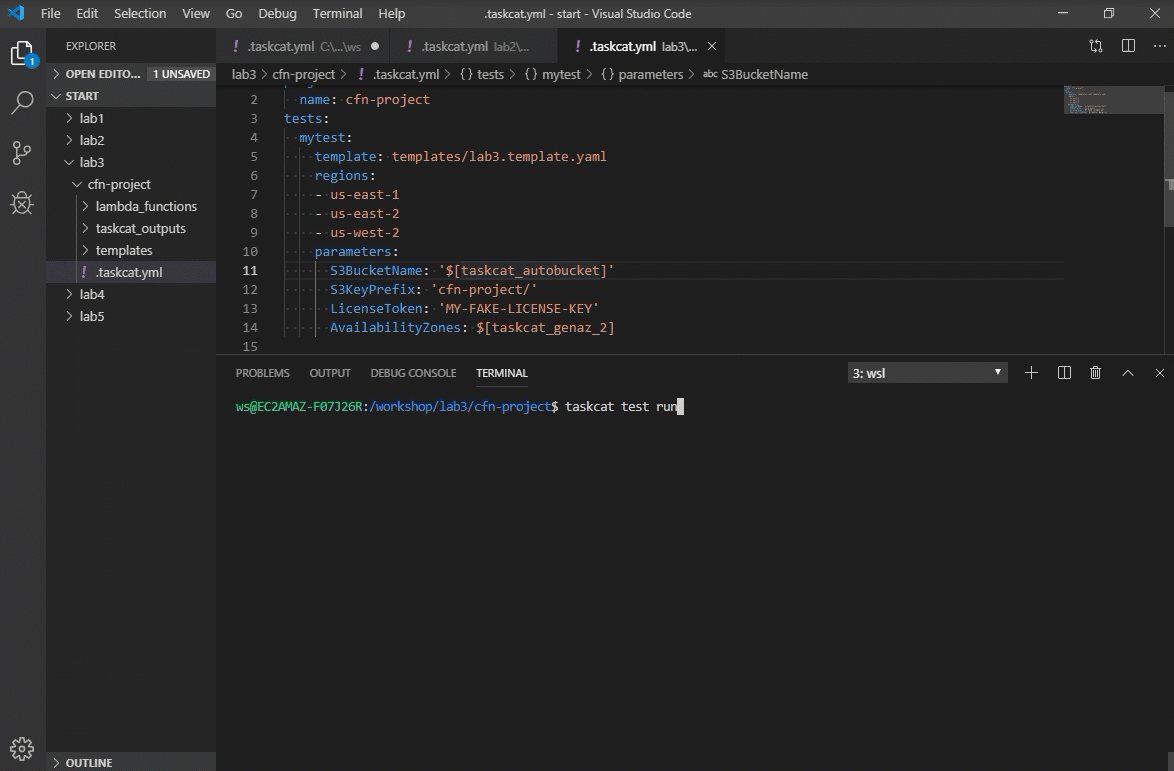Open the File menu
The height and width of the screenshot is (771, 1174).
coord(51,13)
